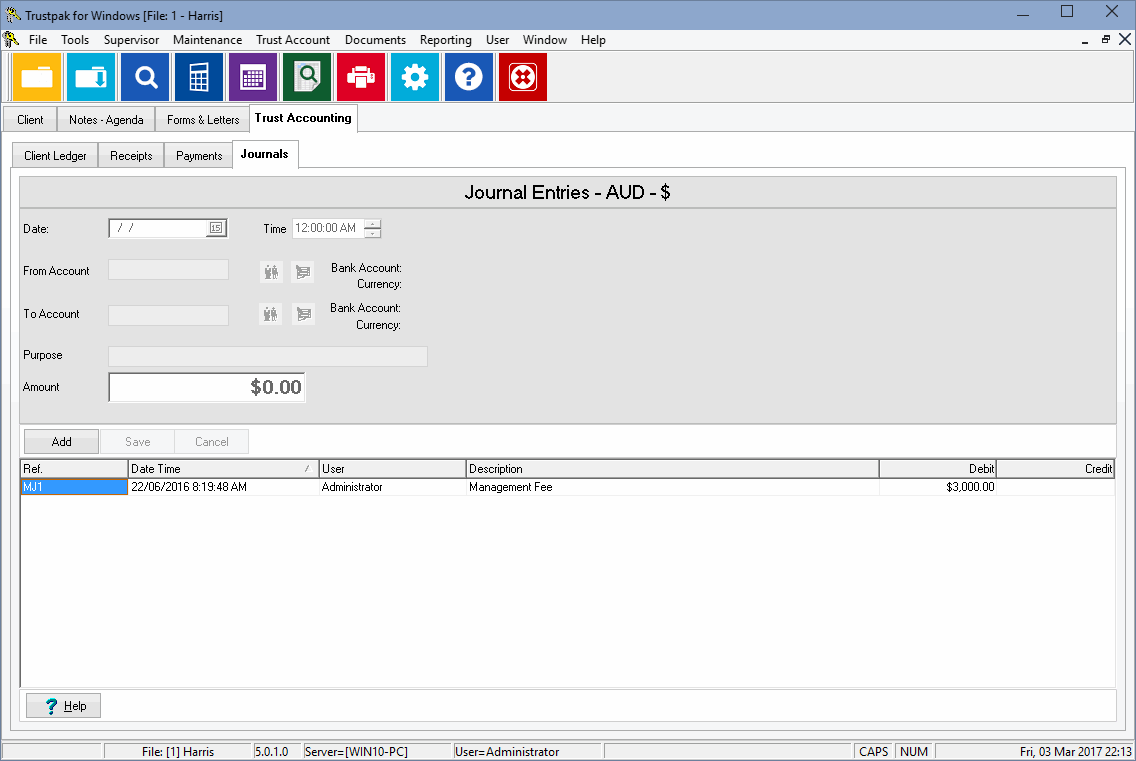The height and width of the screenshot is (761, 1136).
Task: Select the Journals subtab
Action: point(264,154)
